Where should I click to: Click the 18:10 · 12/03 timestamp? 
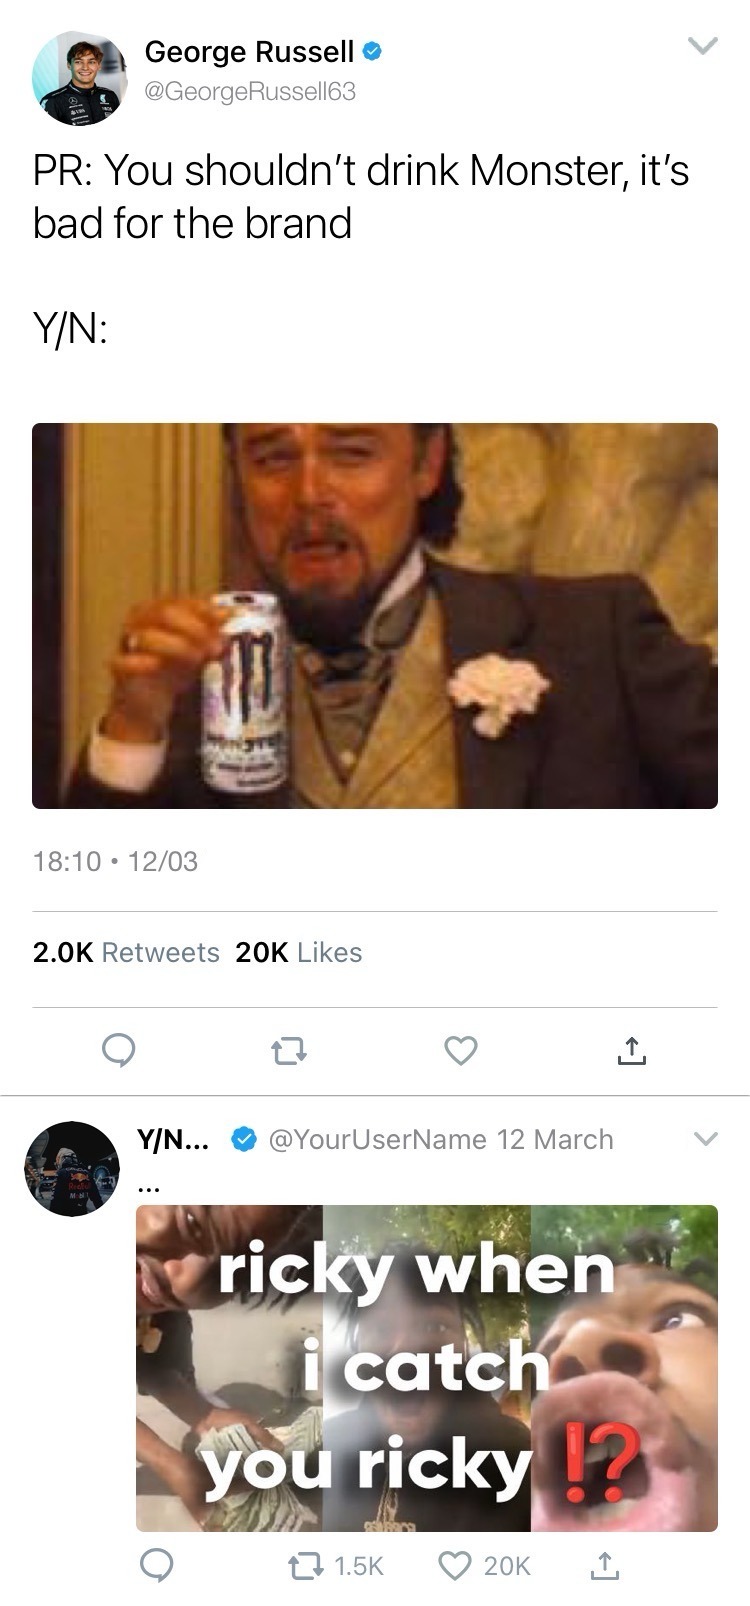coord(116,861)
